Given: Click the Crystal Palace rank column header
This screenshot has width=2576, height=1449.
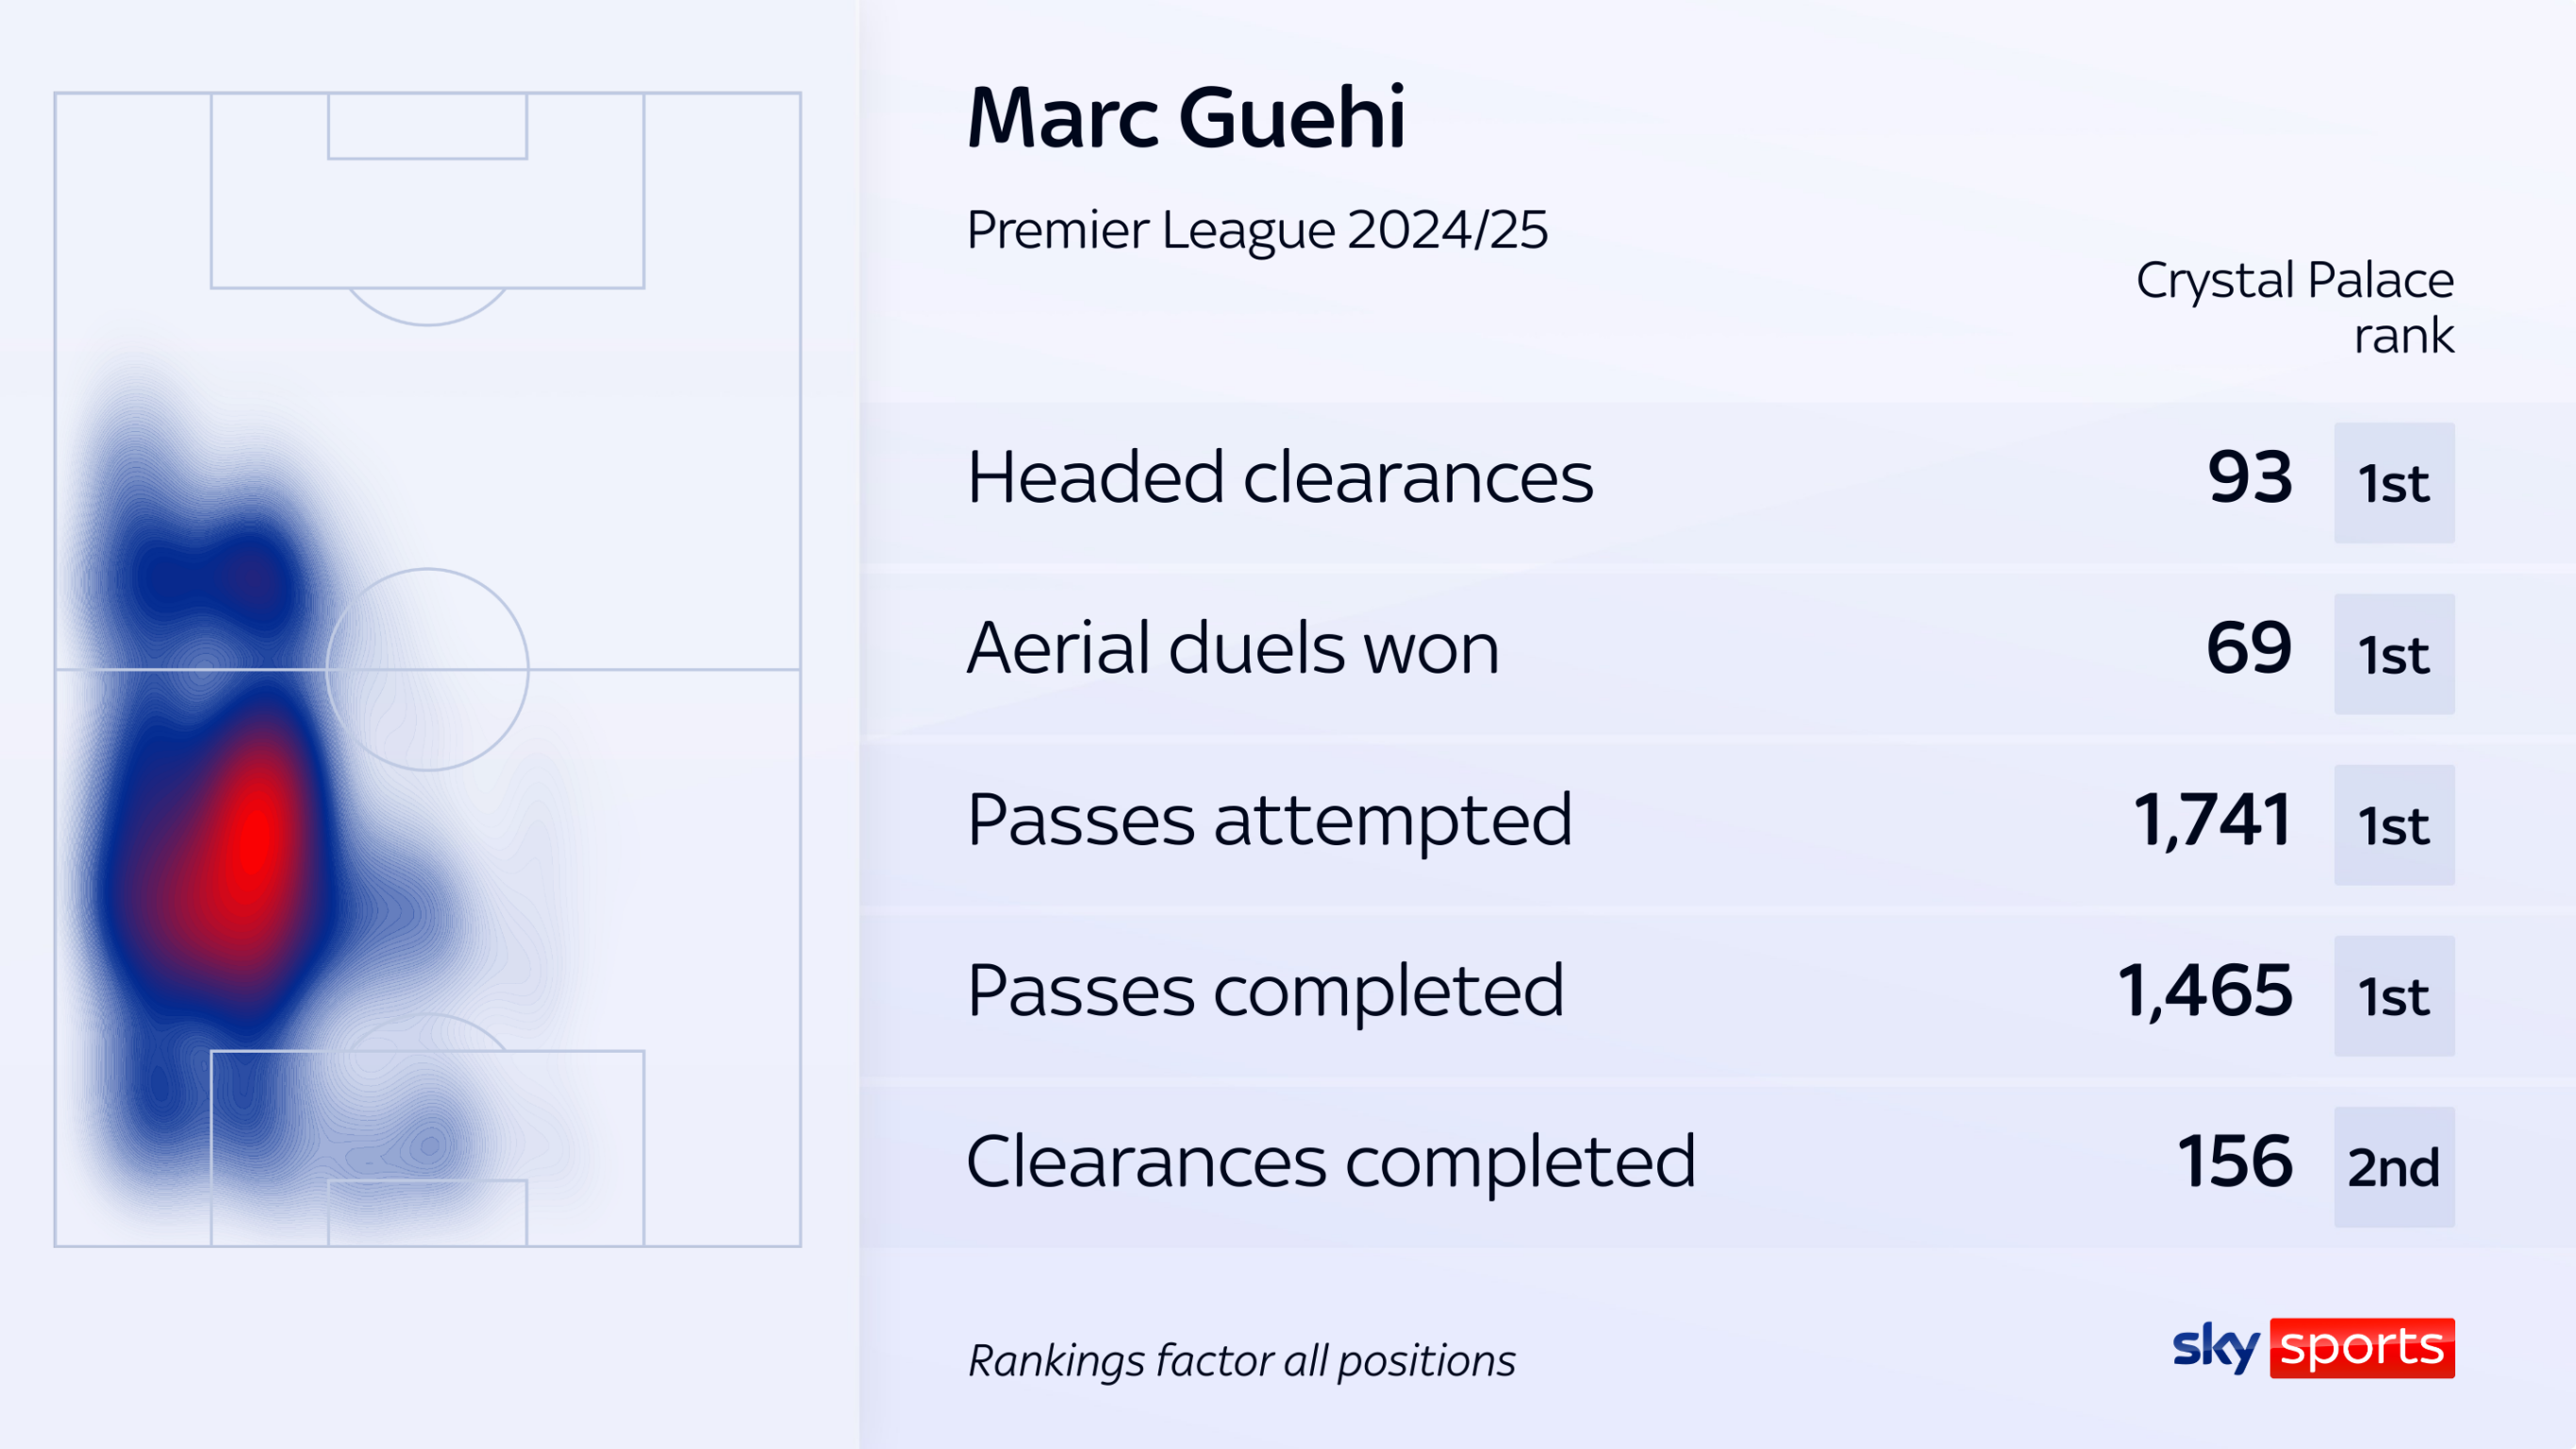Looking at the screenshot, I should coord(2295,307).
